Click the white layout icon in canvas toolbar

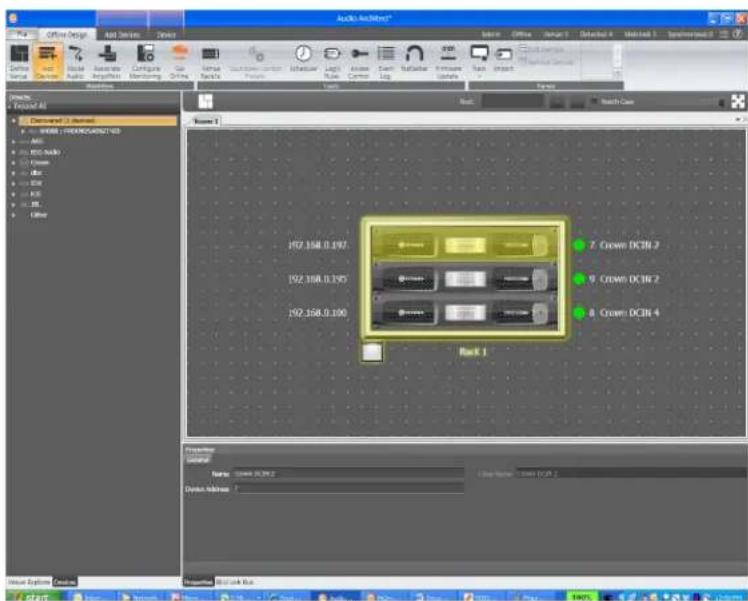(206, 101)
